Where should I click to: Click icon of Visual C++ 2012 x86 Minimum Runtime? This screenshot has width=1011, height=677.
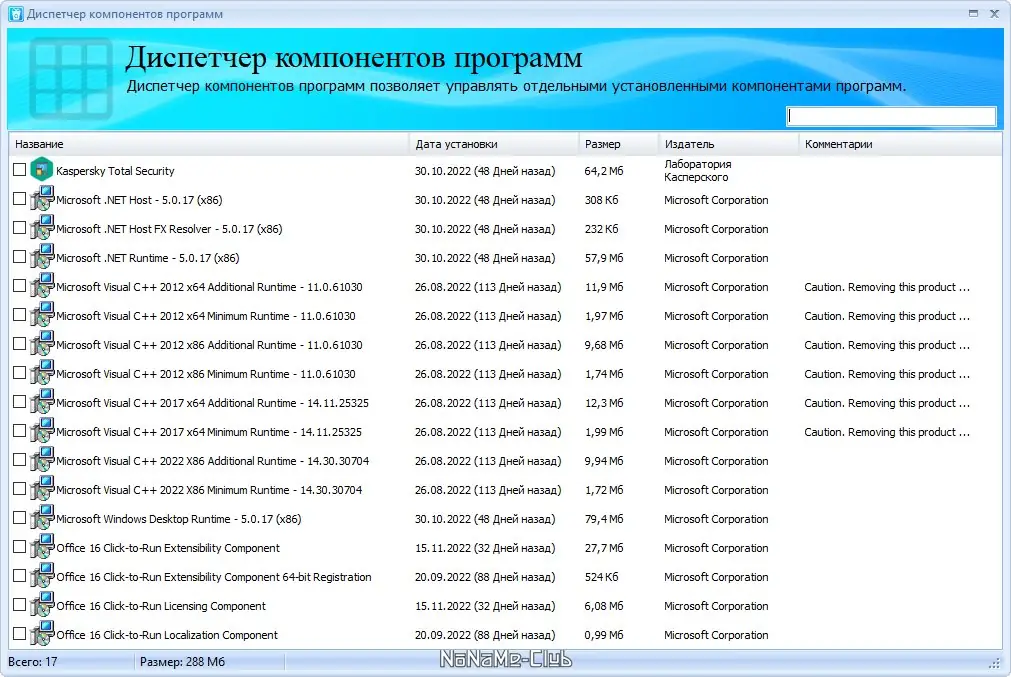pyautogui.click(x=42, y=373)
